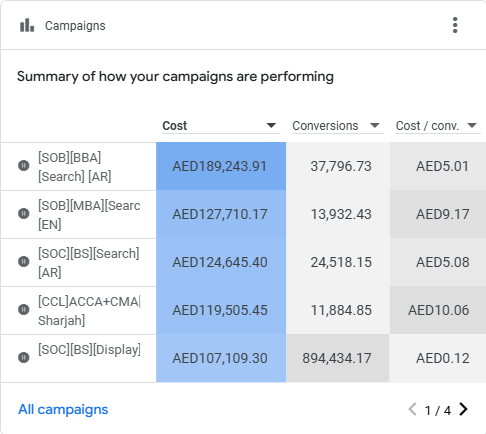The height and width of the screenshot is (434, 486).
Task: Click cost cell AED107,109.30
Action: click(221, 358)
